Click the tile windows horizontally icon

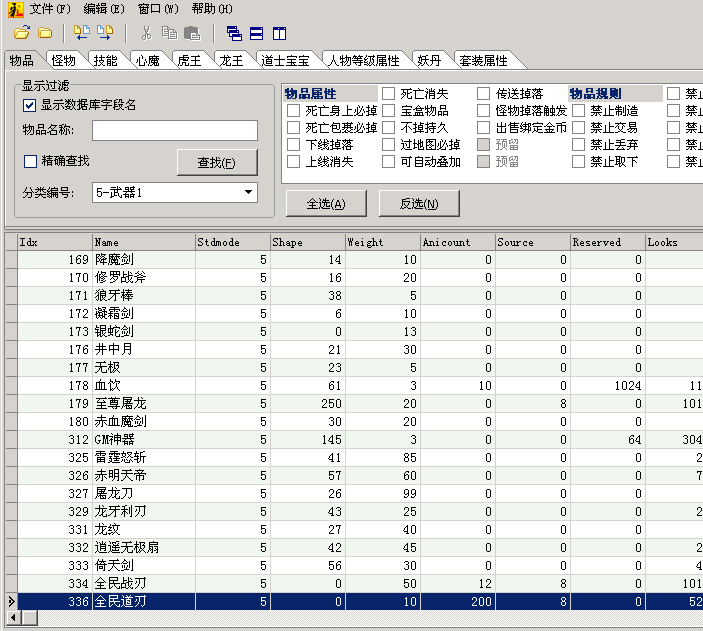click(256, 33)
